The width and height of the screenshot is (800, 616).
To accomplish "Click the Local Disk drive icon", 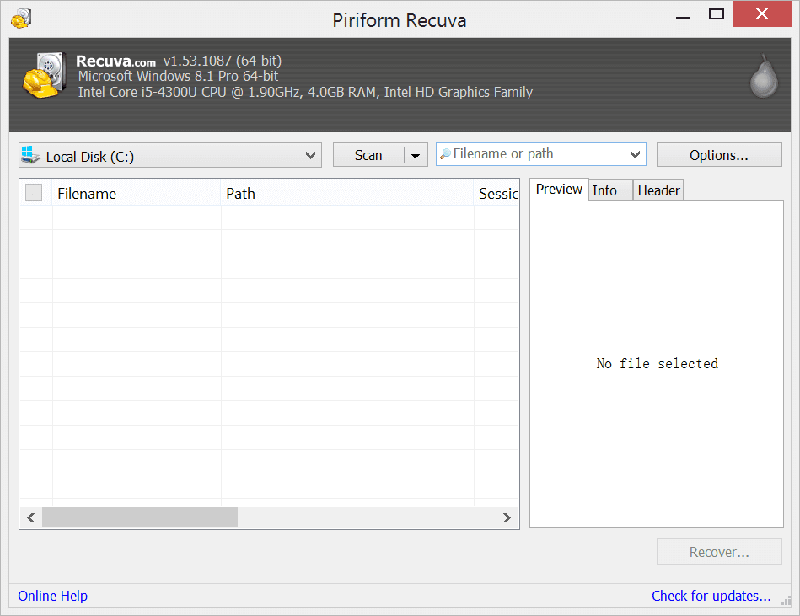I will click(30, 156).
